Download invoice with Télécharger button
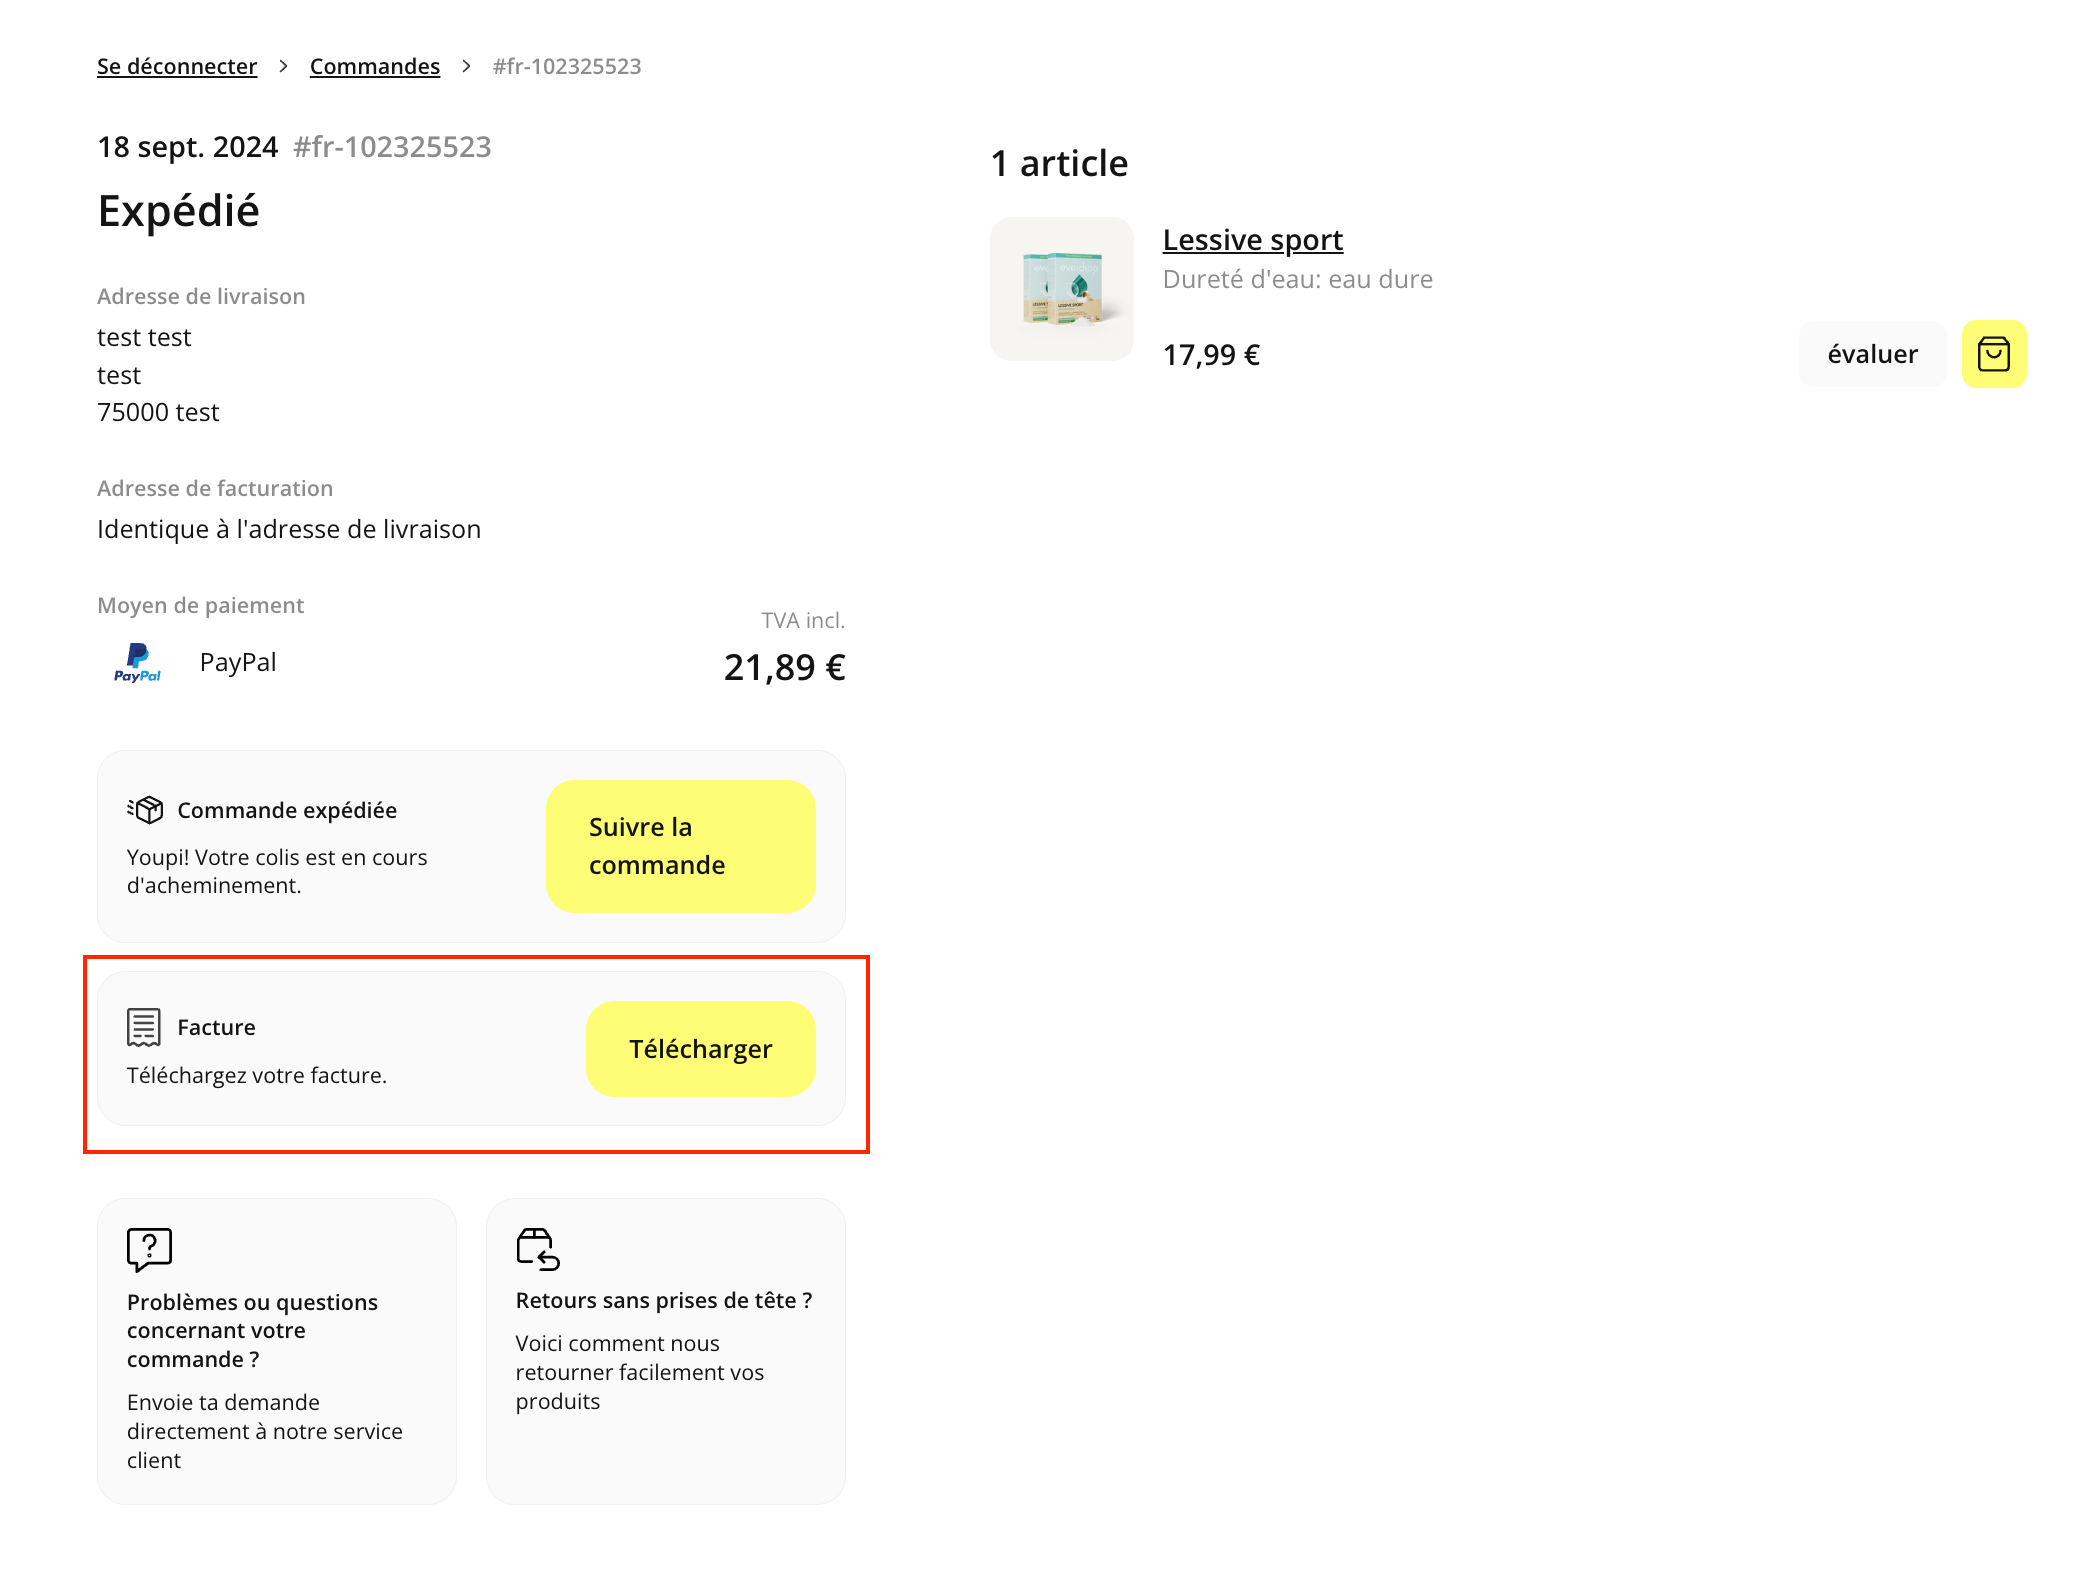The image size is (2094, 1586). point(700,1049)
